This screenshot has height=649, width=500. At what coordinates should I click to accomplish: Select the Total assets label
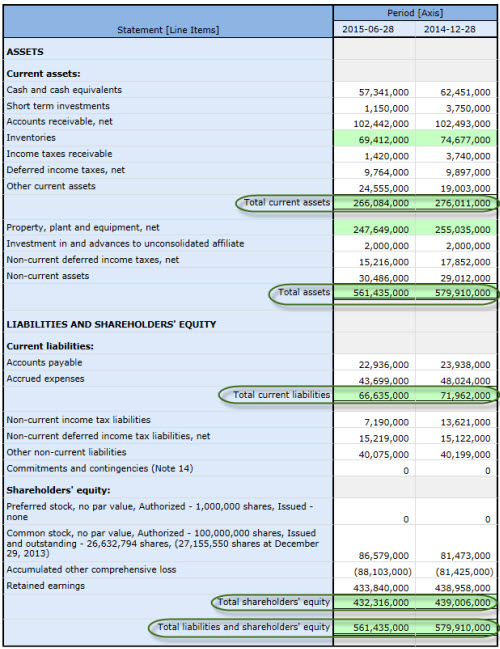304,292
